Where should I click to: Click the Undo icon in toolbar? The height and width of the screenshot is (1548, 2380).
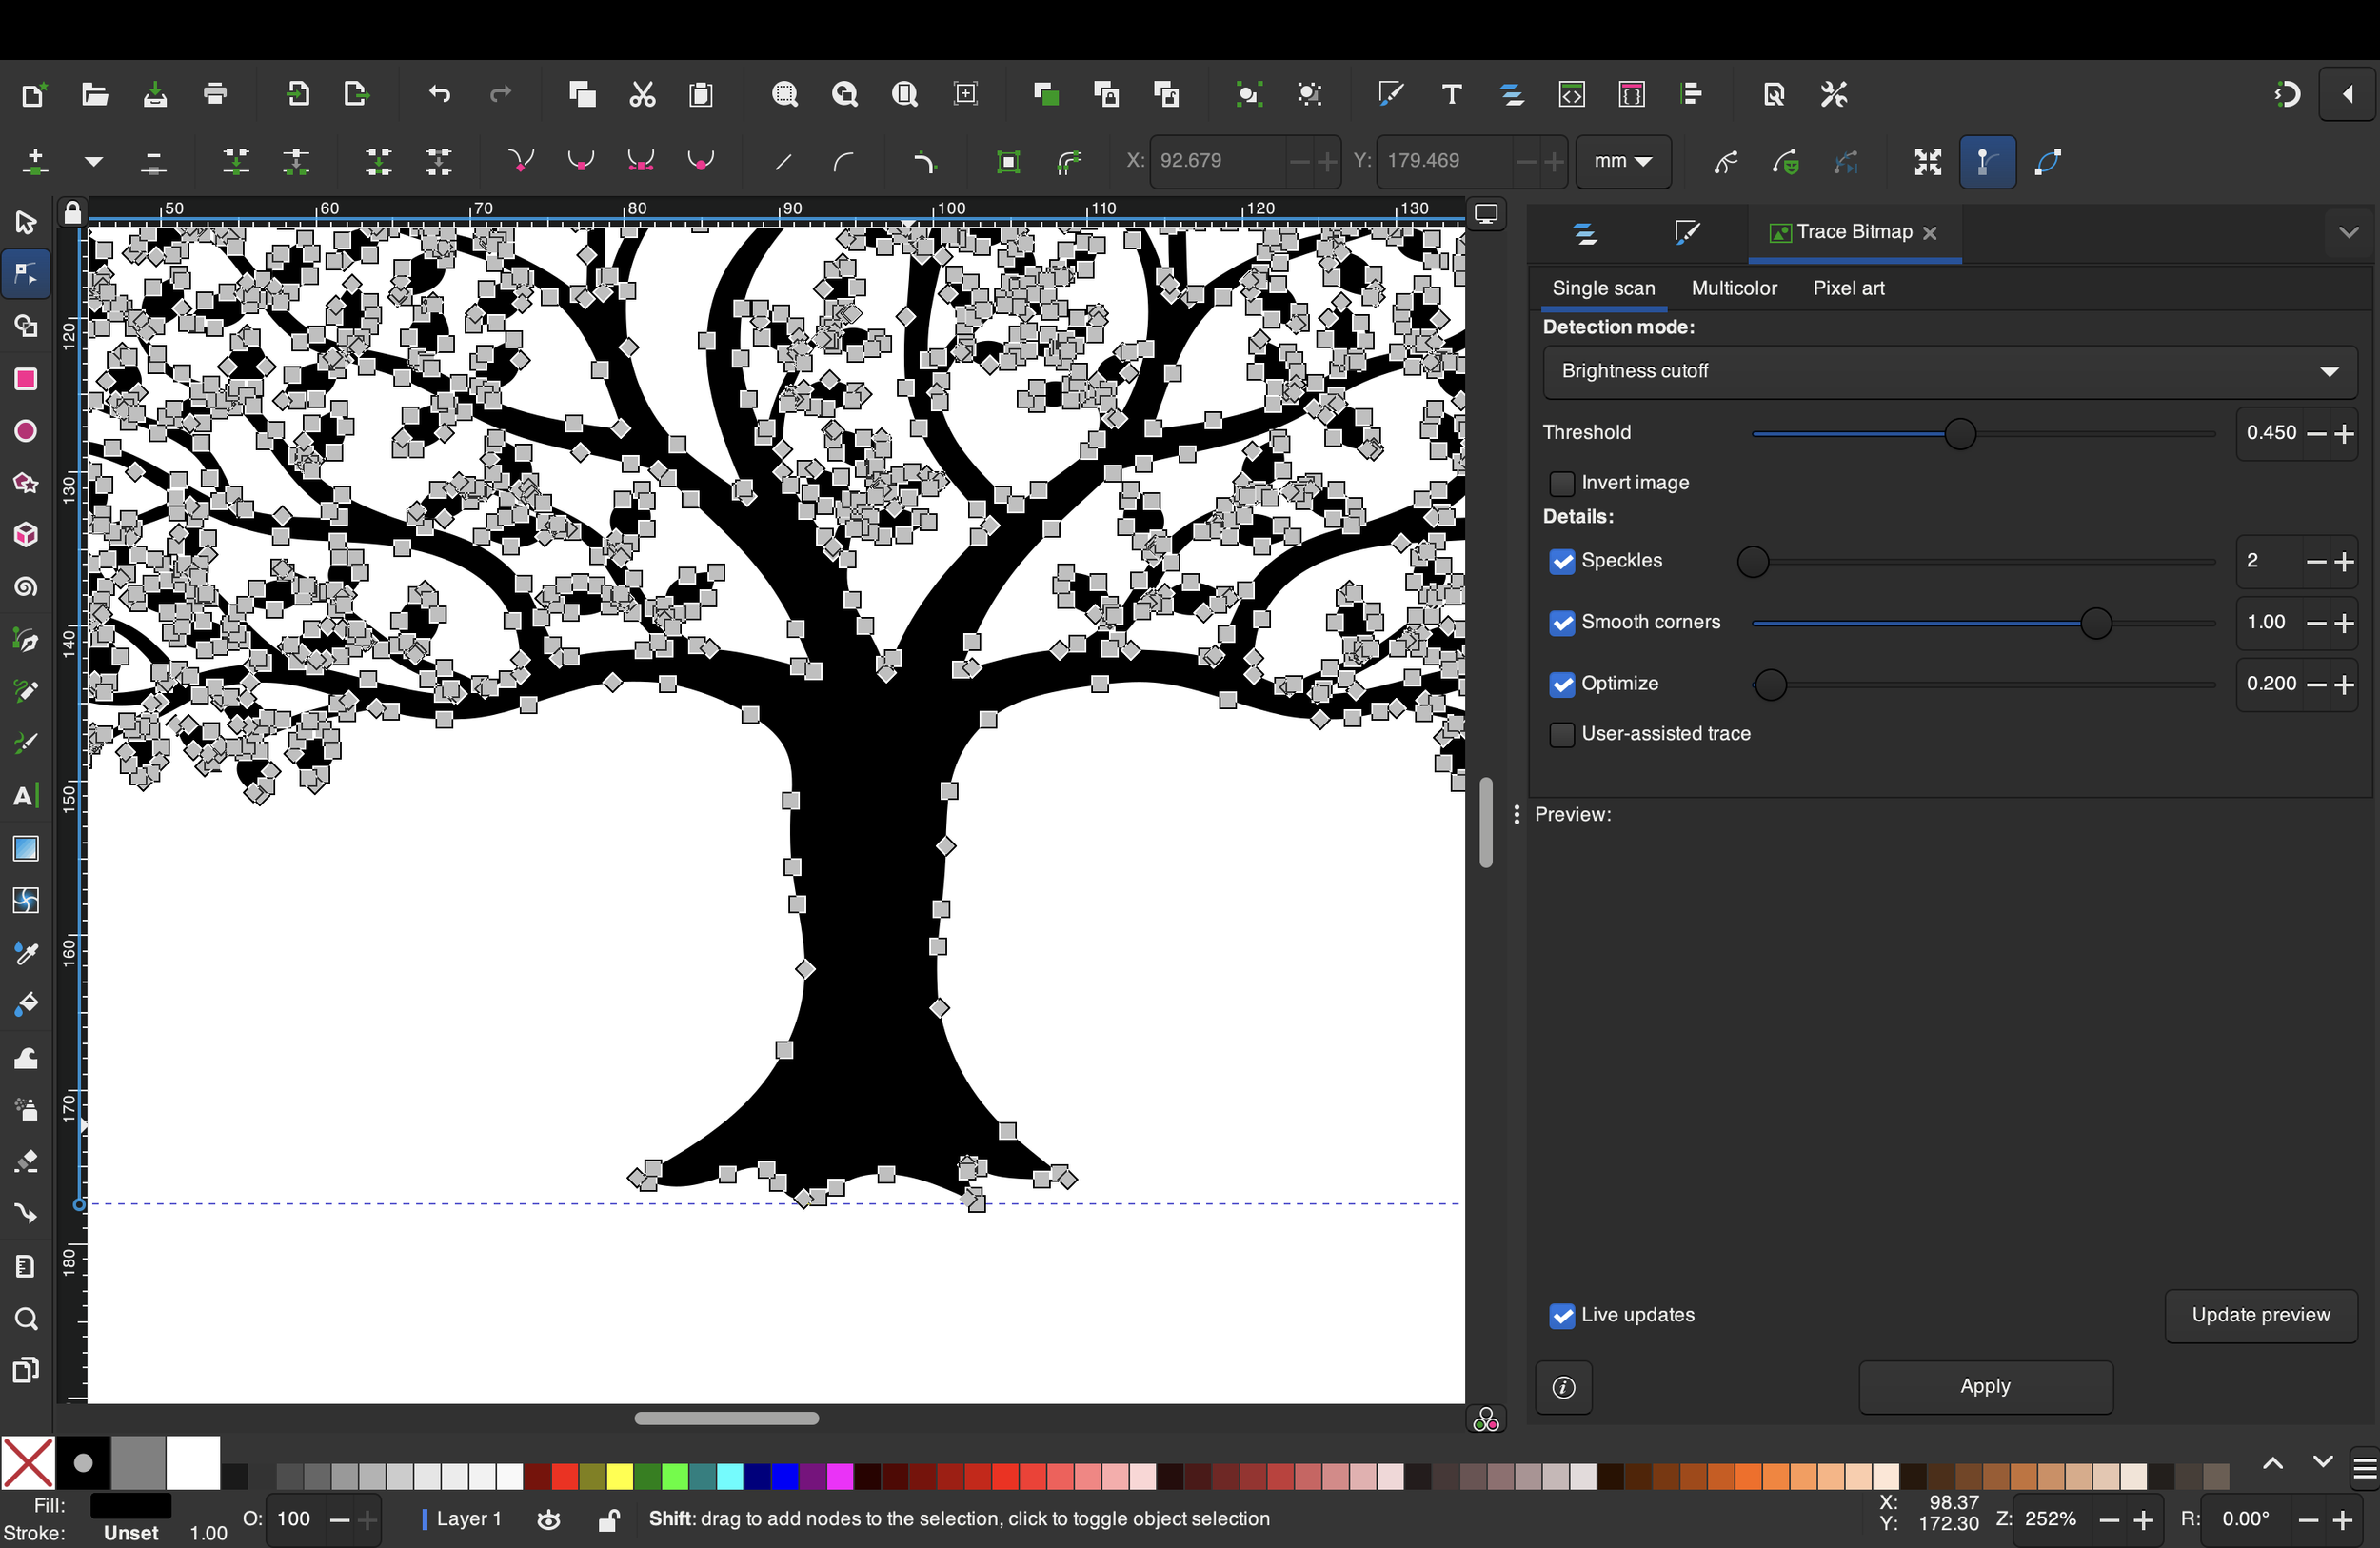(440, 94)
